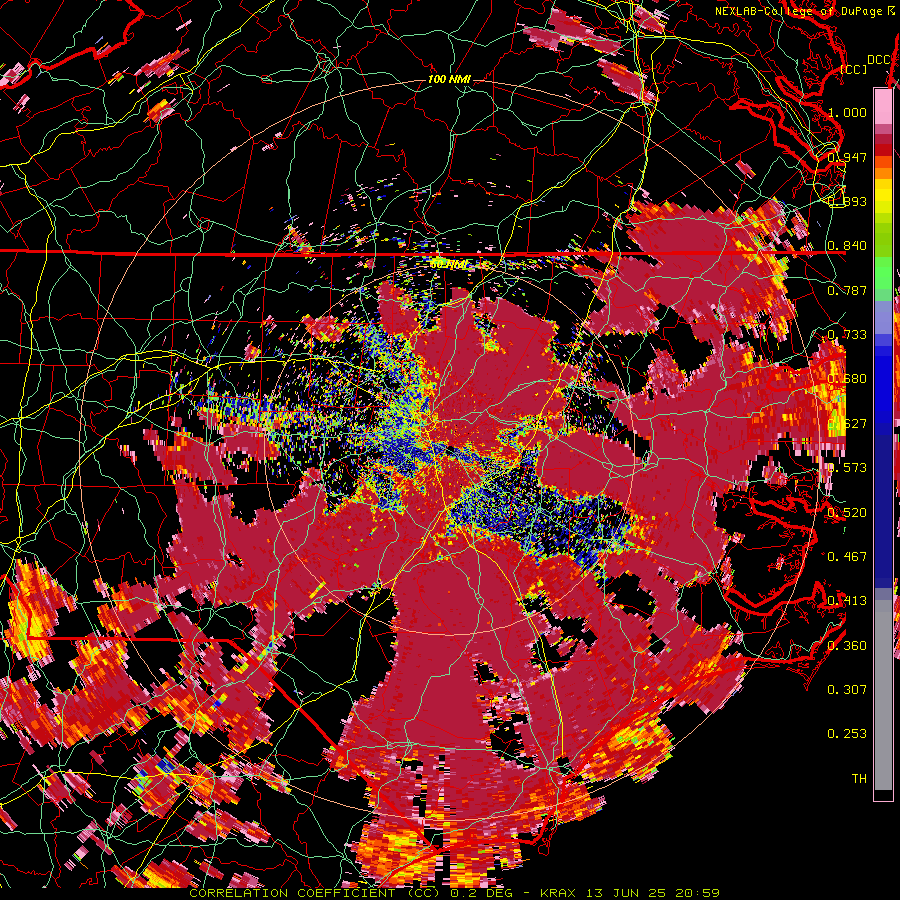The image size is (900, 900).
Task: Pick the bright green segment of the color bar
Action: coord(883,274)
